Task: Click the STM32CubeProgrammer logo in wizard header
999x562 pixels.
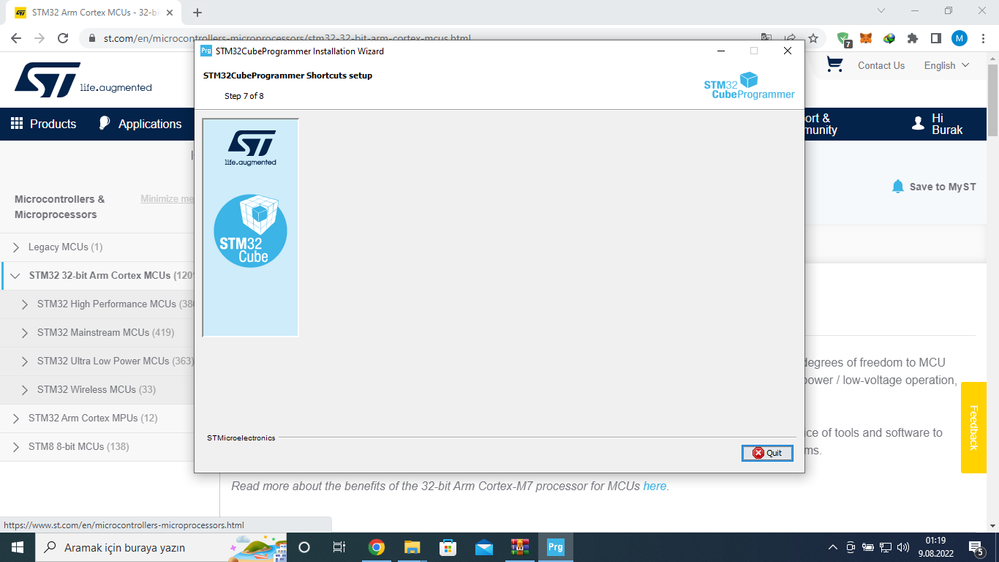Action: (749, 86)
